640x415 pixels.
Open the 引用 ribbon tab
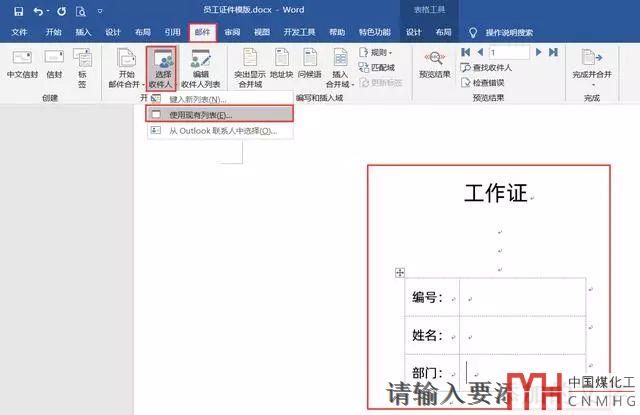[x=173, y=32]
